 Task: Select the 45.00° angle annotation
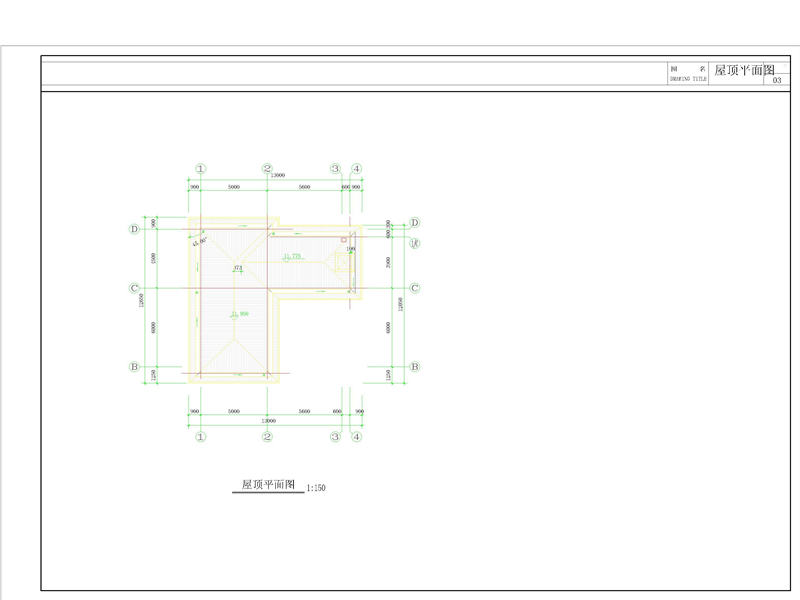click(x=197, y=239)
